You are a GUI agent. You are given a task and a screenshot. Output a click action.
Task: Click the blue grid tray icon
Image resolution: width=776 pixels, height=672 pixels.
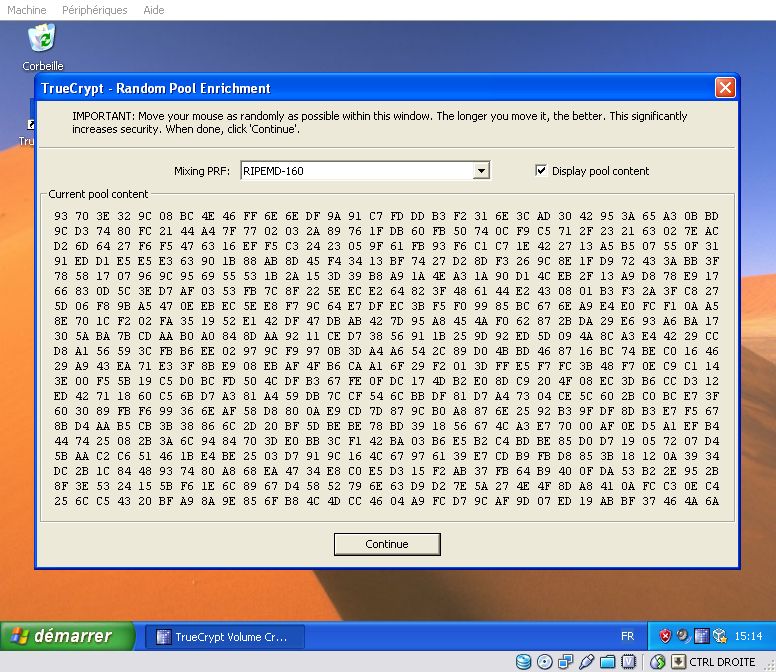point(701,636)
